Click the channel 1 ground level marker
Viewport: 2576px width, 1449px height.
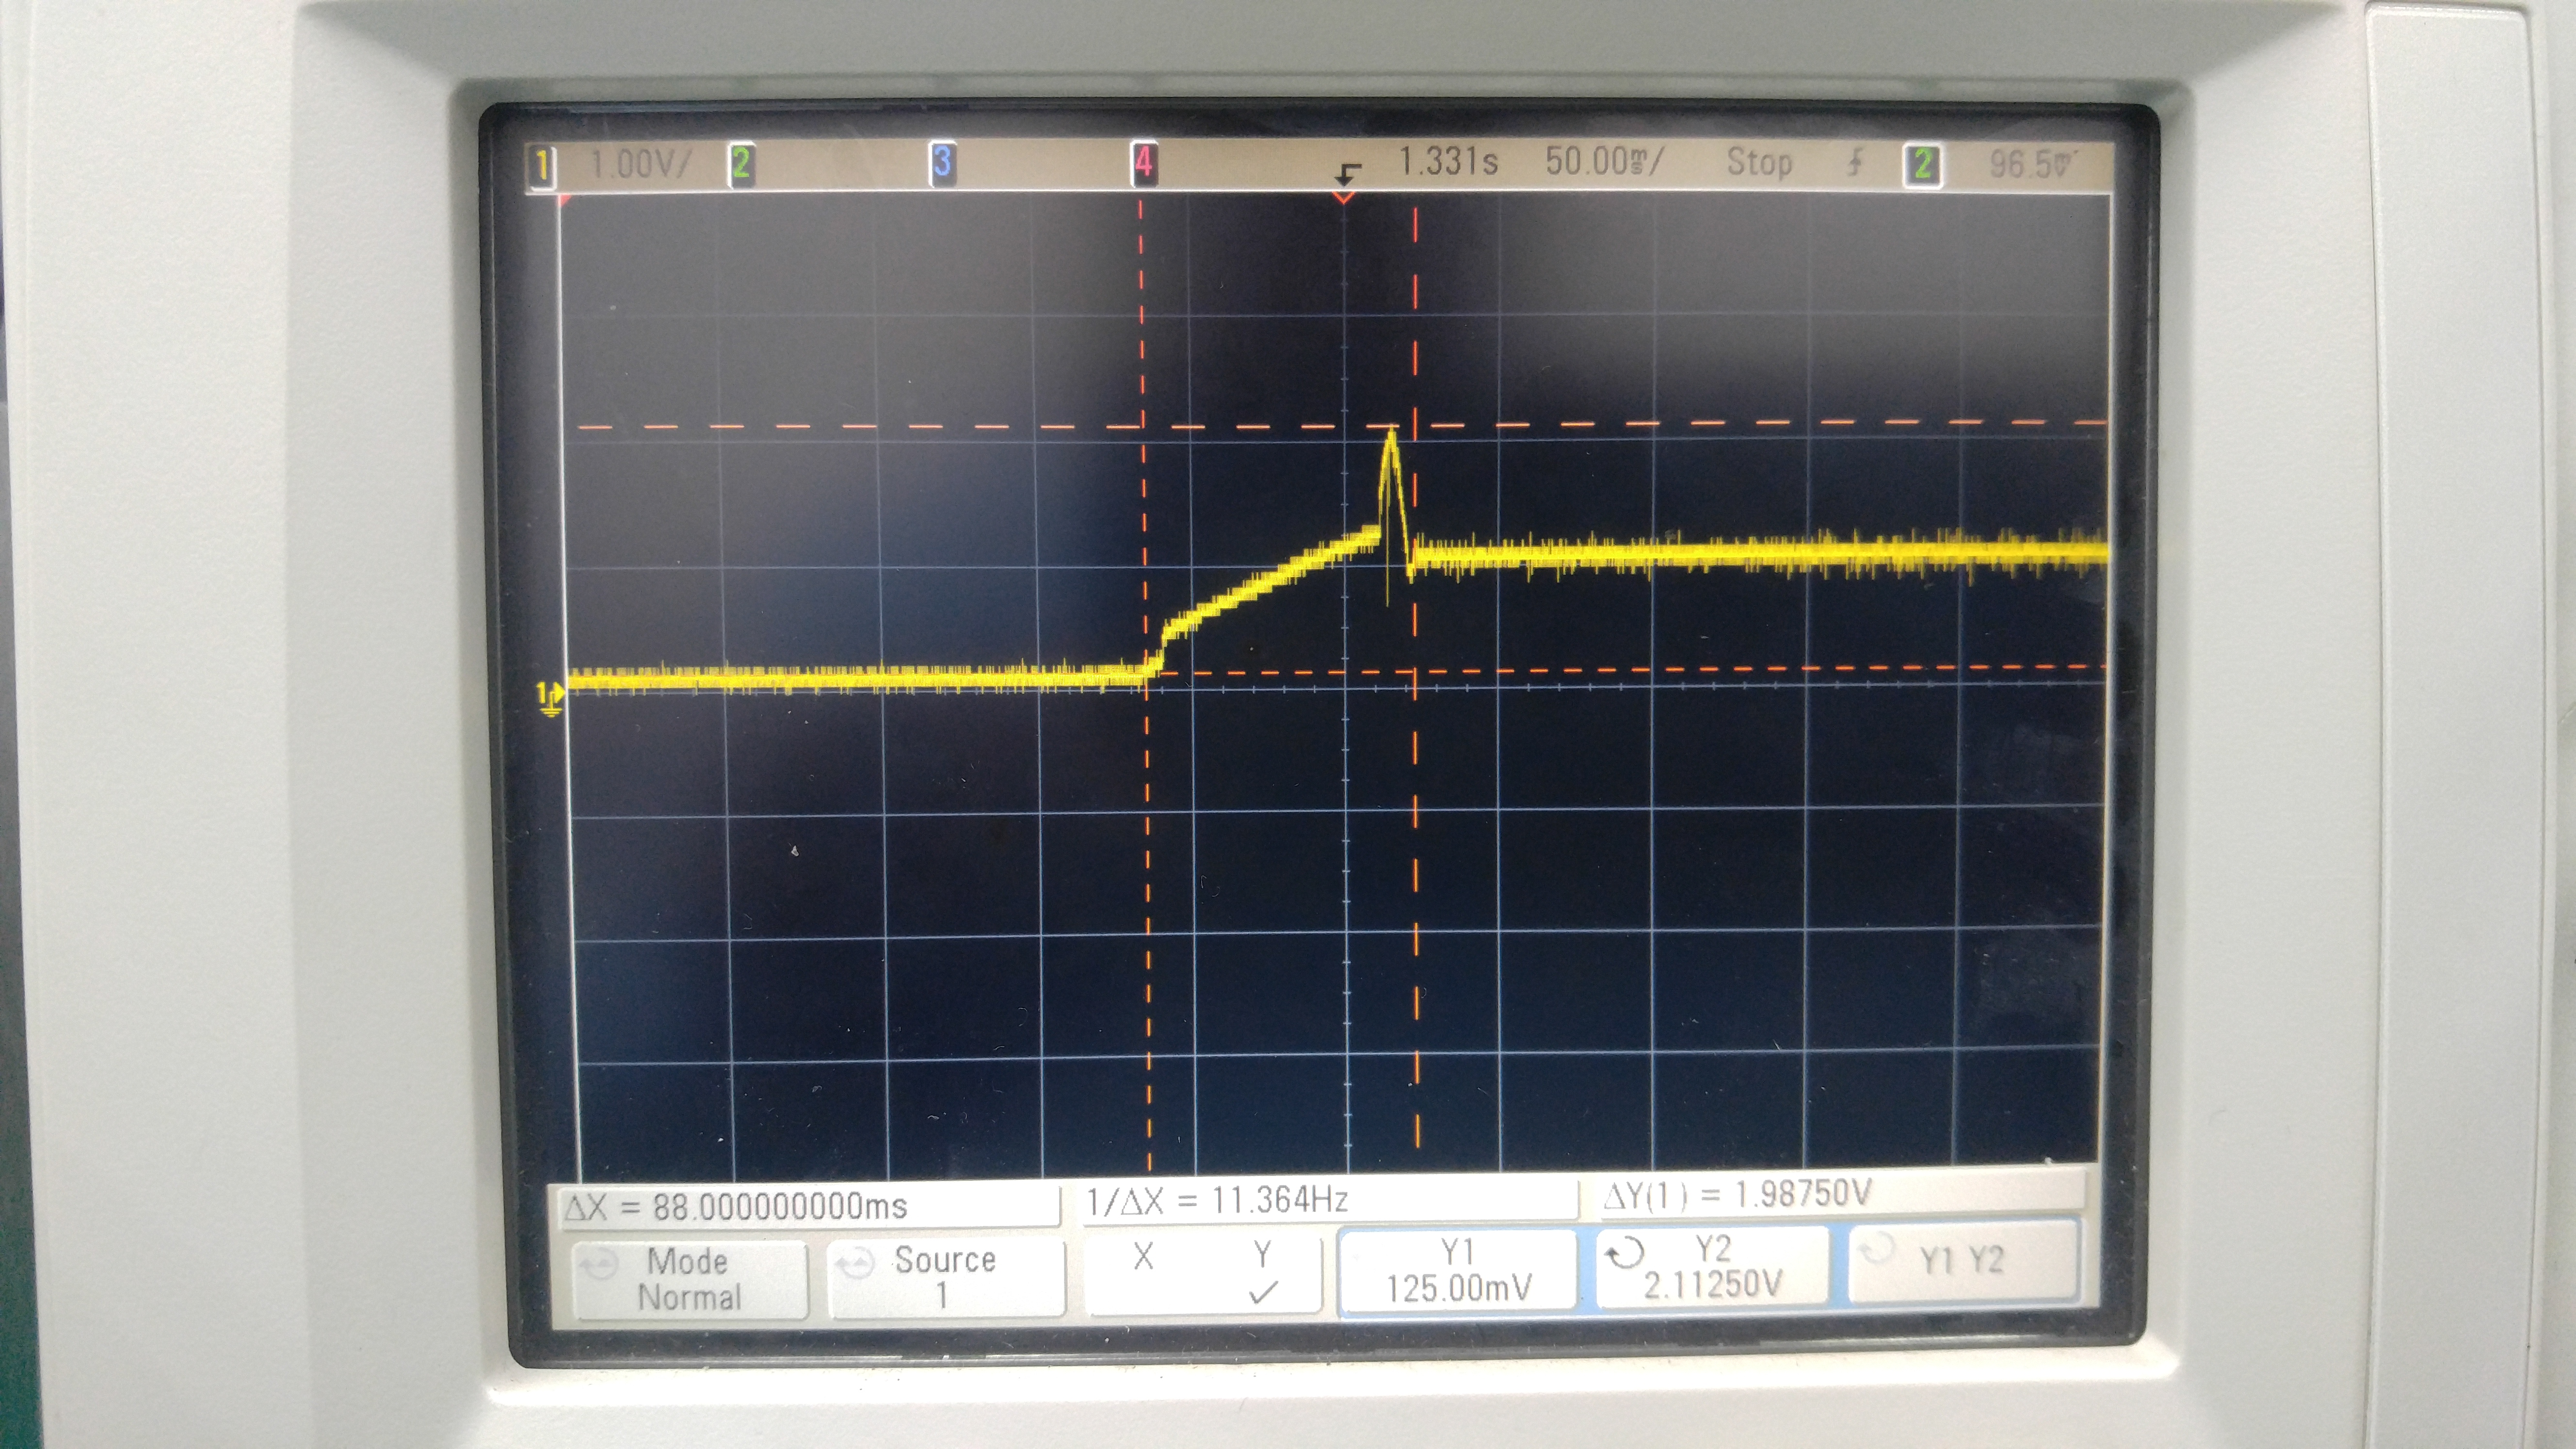(x=550, y=699)
